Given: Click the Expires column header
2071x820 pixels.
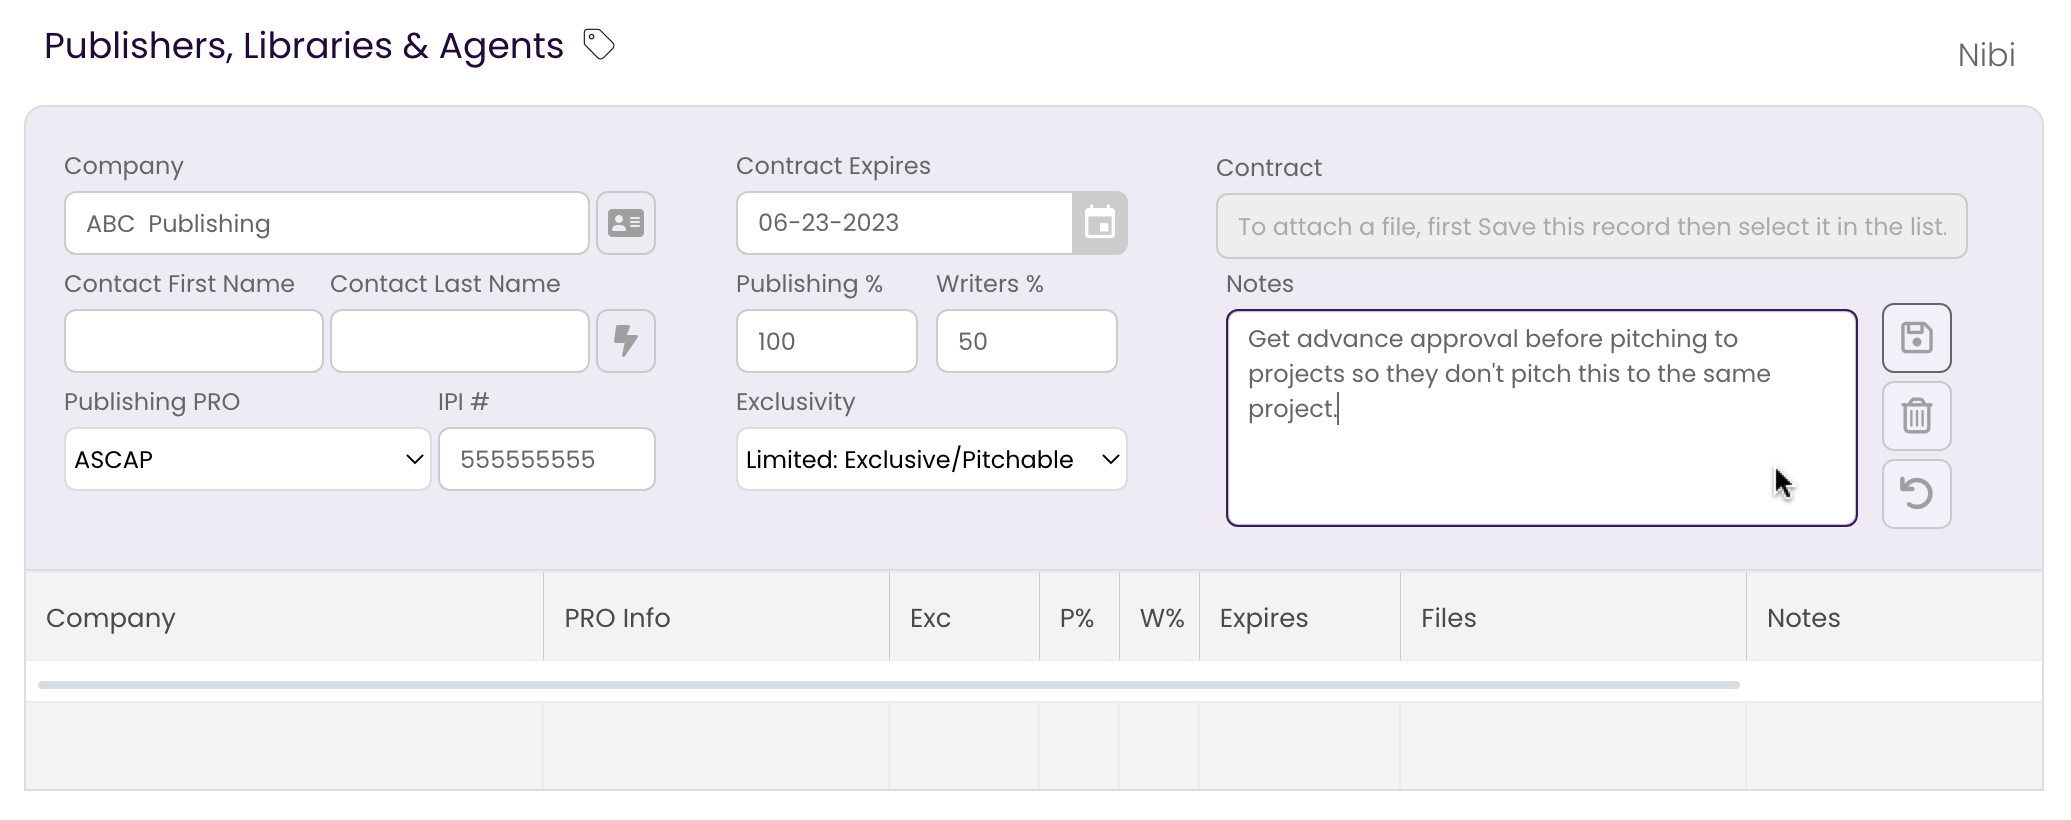Looking at the screenshot, I should (x=1300, y=617).
